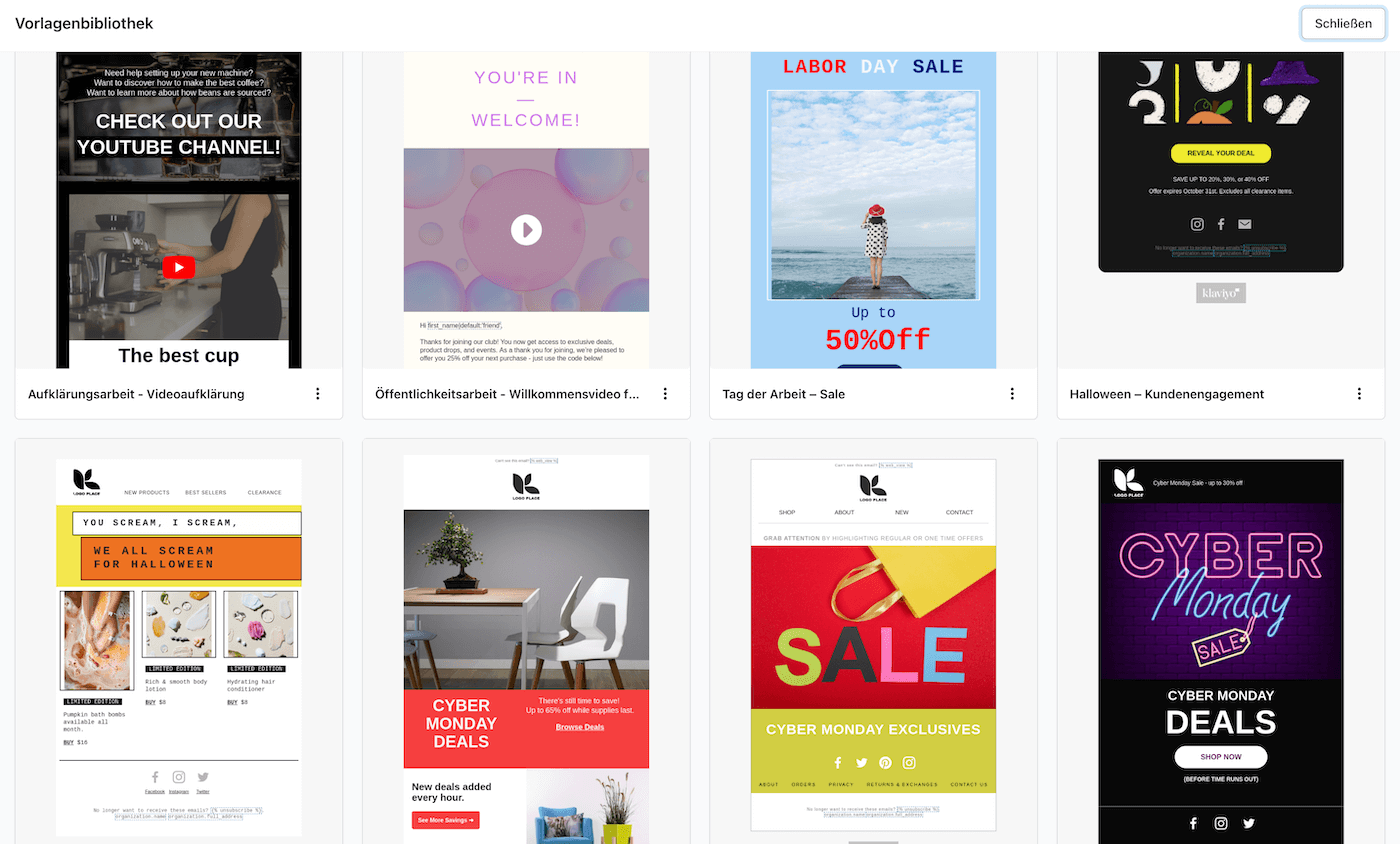Select the colorful SALE Cyber Monday Exclusives thumbnail
Viewport: 1400px width, 844px height.
[873, 645]
